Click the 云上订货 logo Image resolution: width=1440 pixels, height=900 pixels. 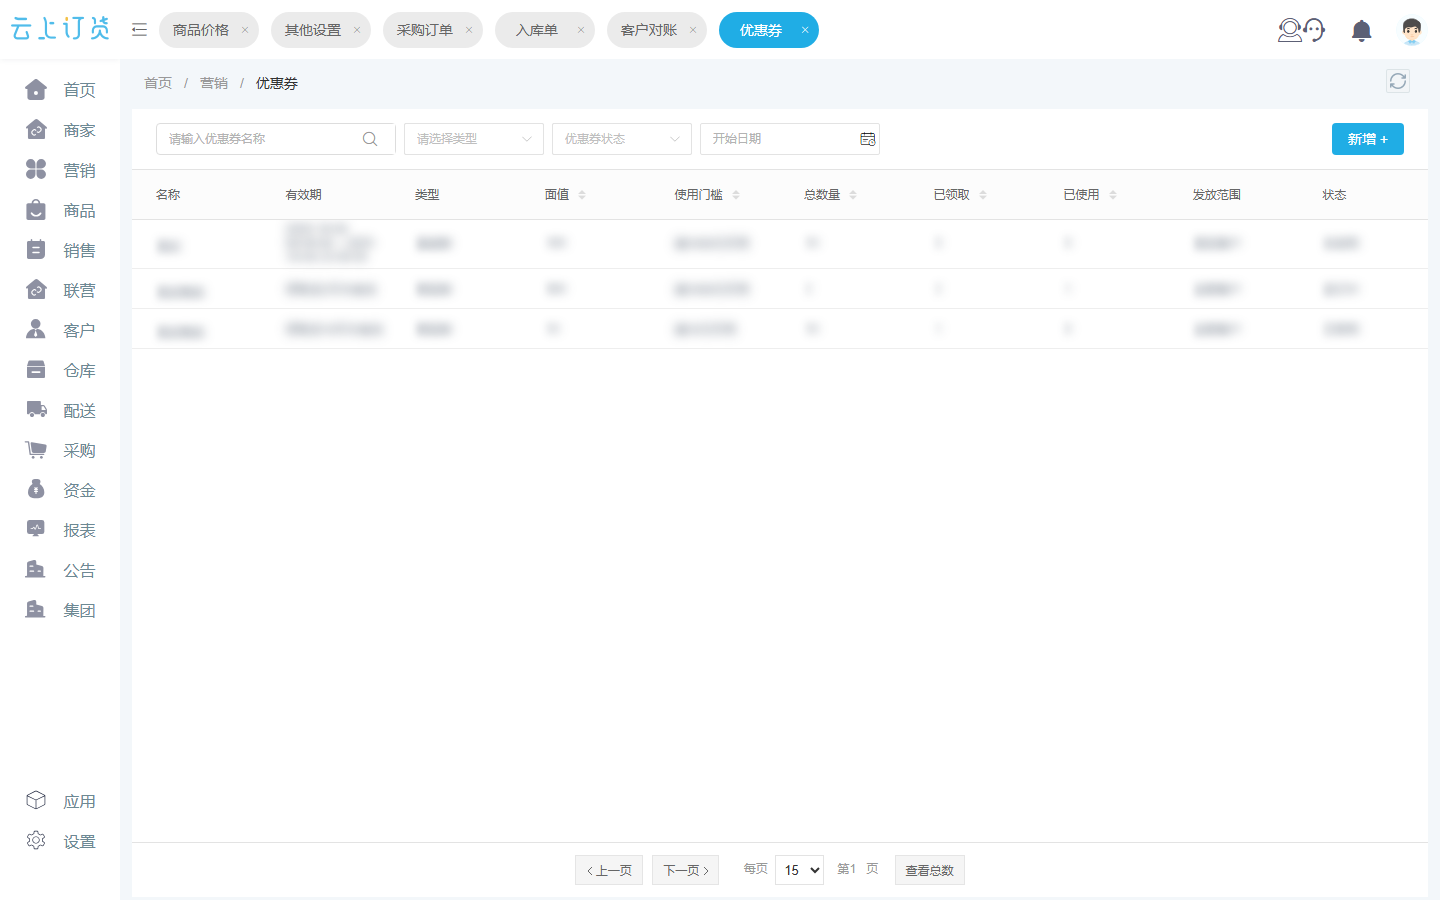(60, 28)
